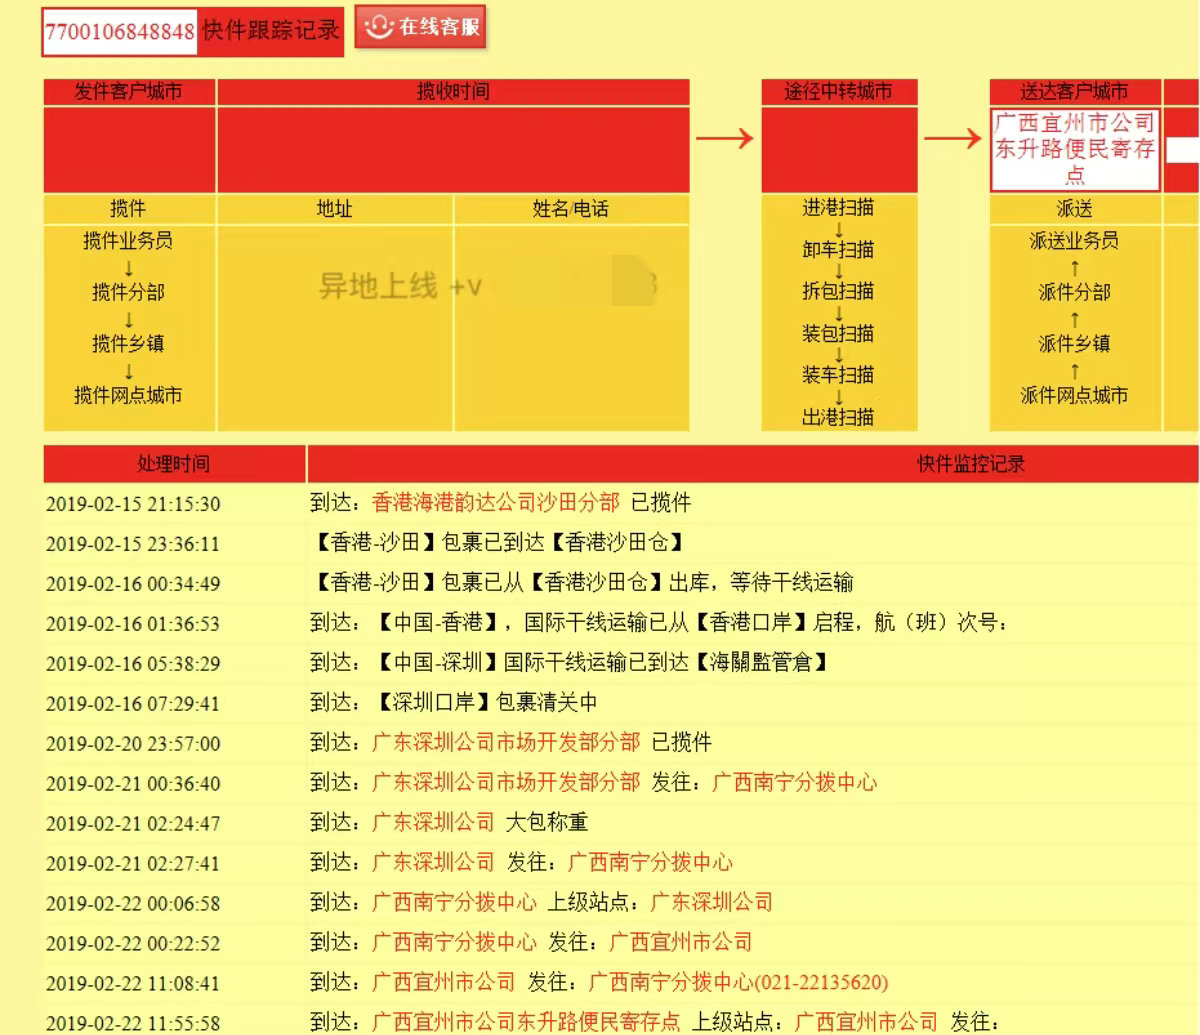Click the 进港扫描 step label
1200x1035 pixels.
click(838, 208)
